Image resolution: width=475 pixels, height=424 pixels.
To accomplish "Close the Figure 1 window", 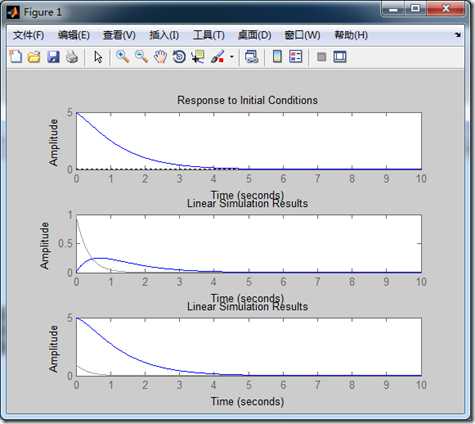I will [x=446, y=9].
